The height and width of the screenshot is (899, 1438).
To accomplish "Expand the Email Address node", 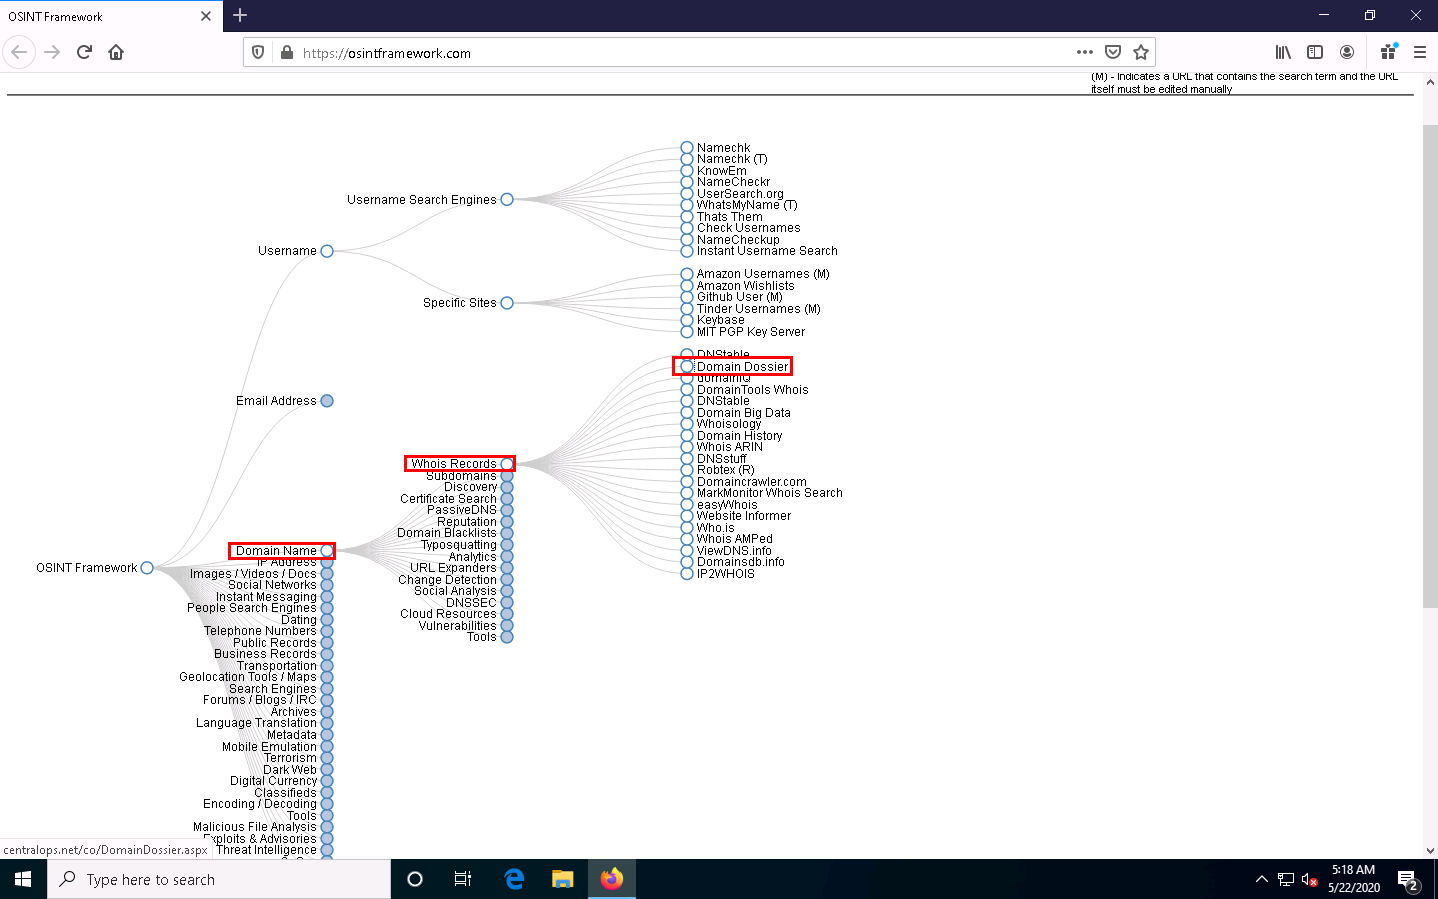I will click(327, 401).
